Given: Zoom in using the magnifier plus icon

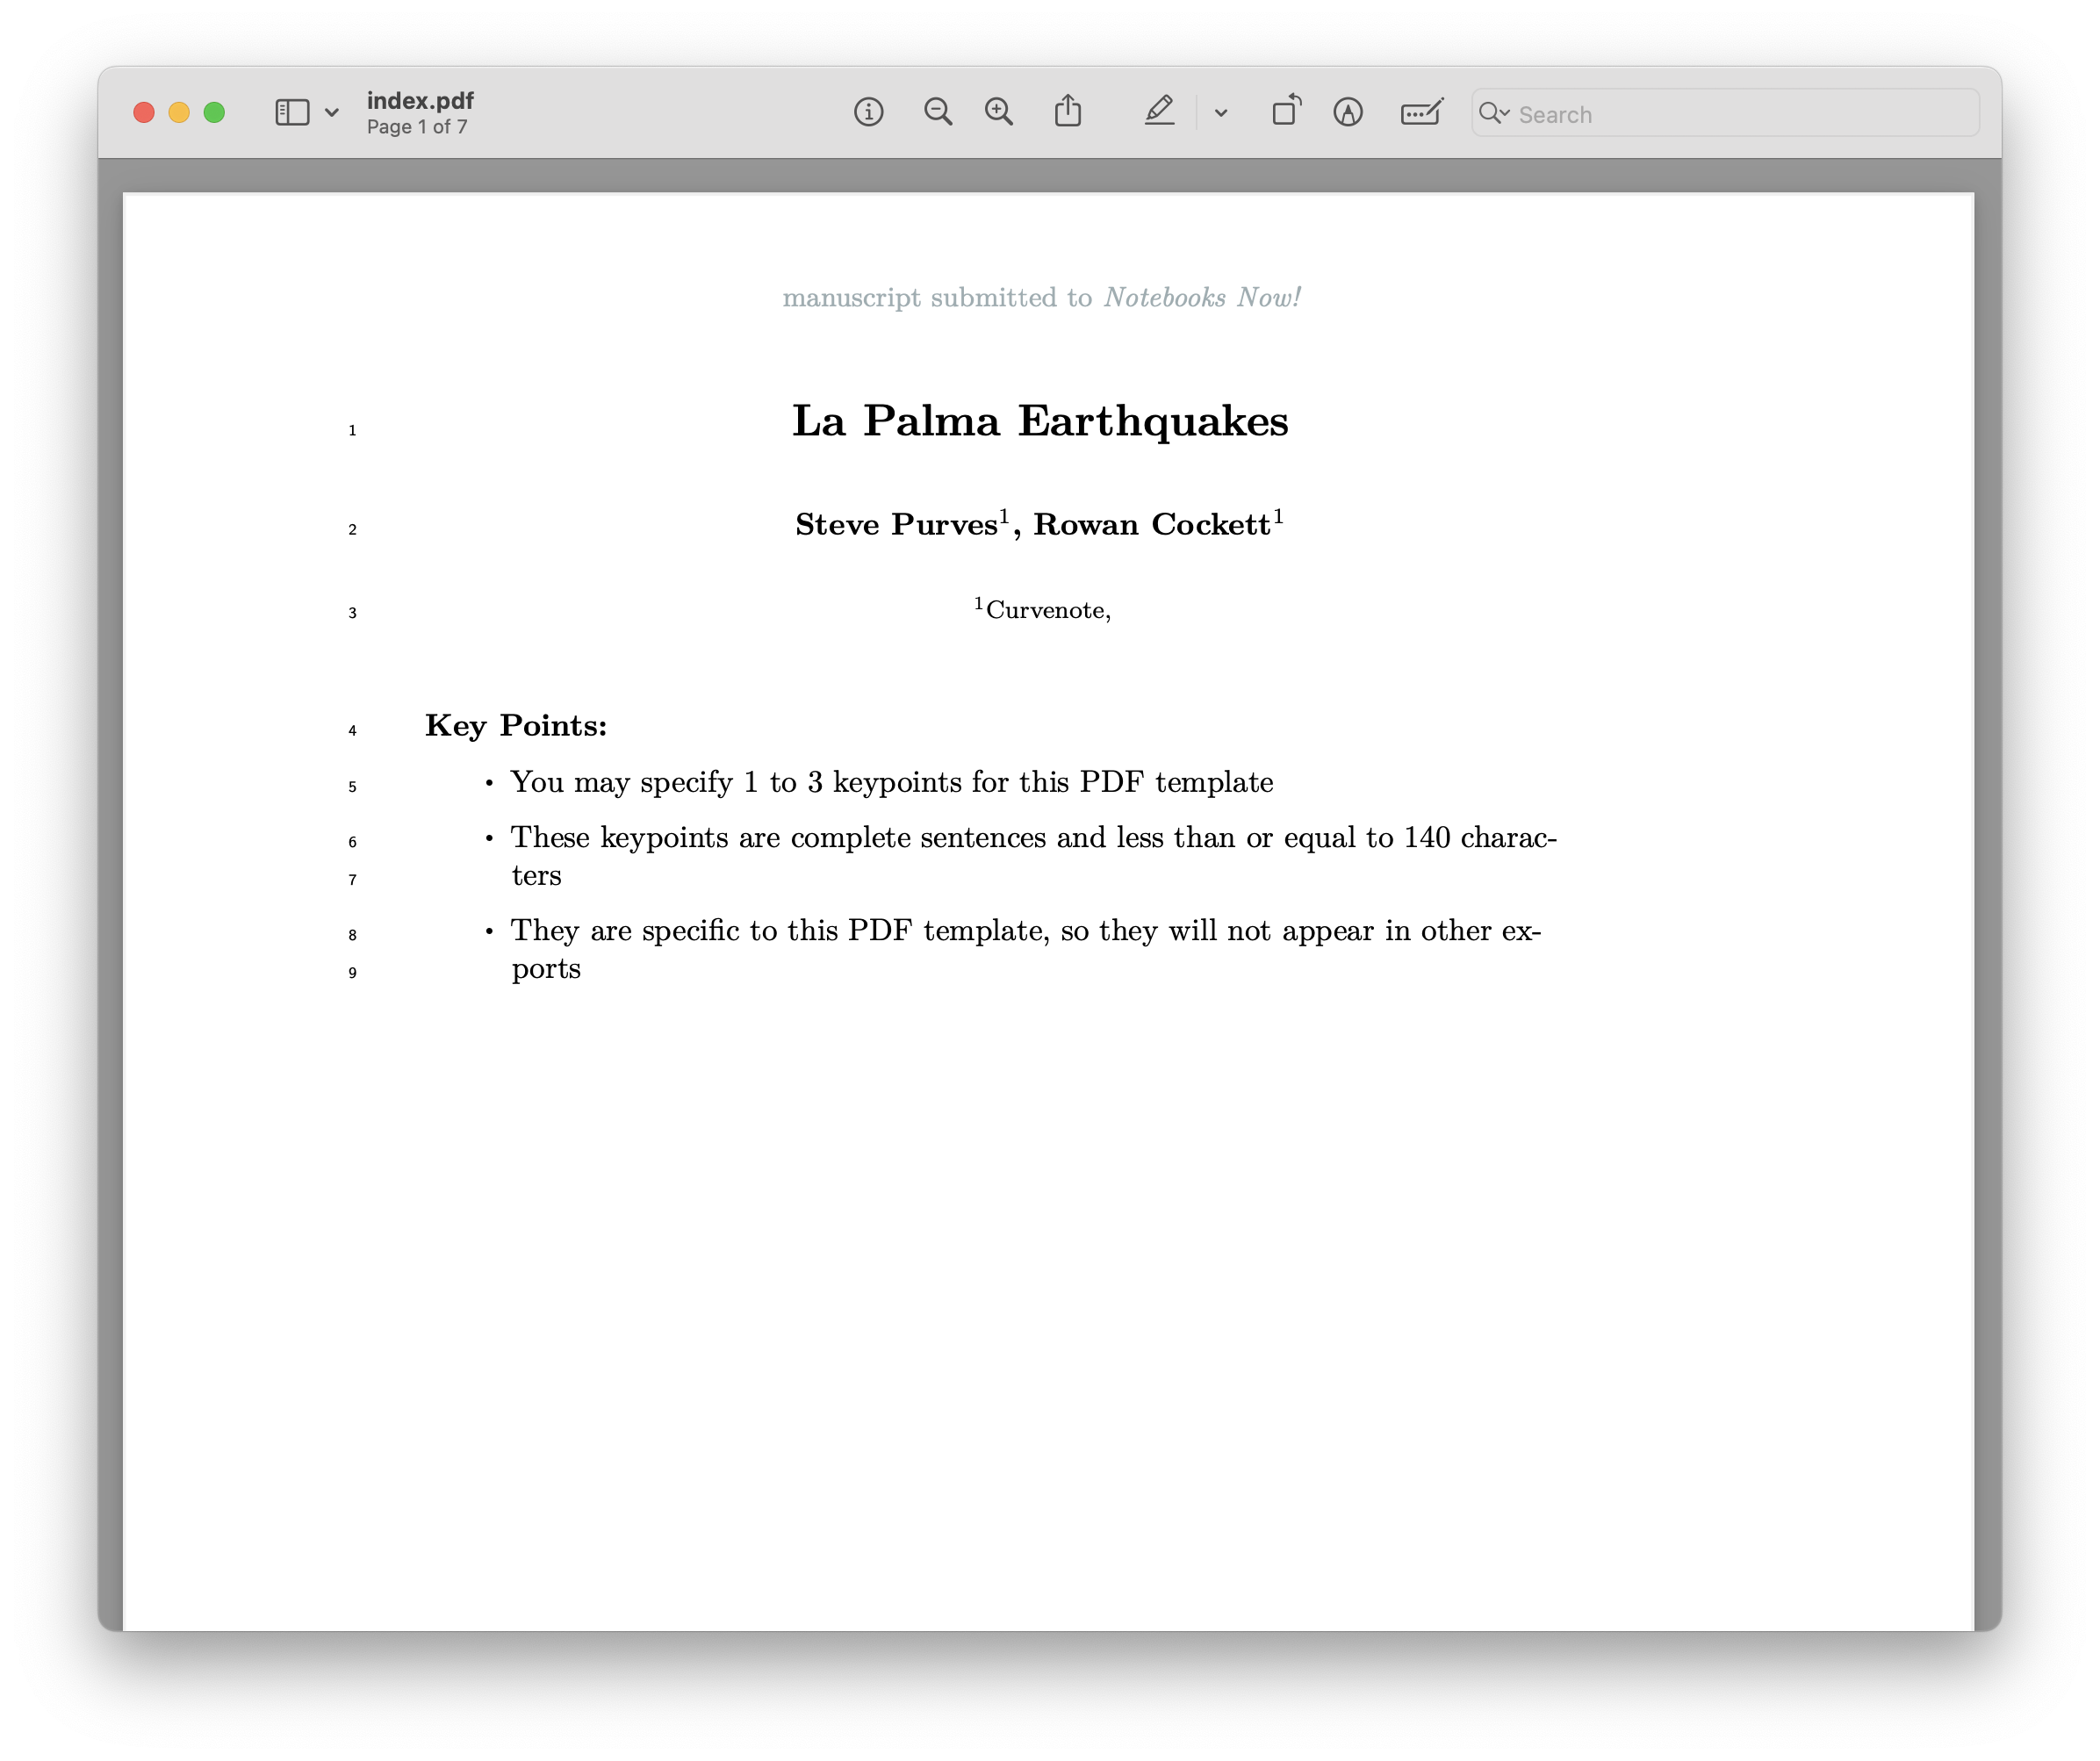Looking at the screenshot, I should click(998, 112).
